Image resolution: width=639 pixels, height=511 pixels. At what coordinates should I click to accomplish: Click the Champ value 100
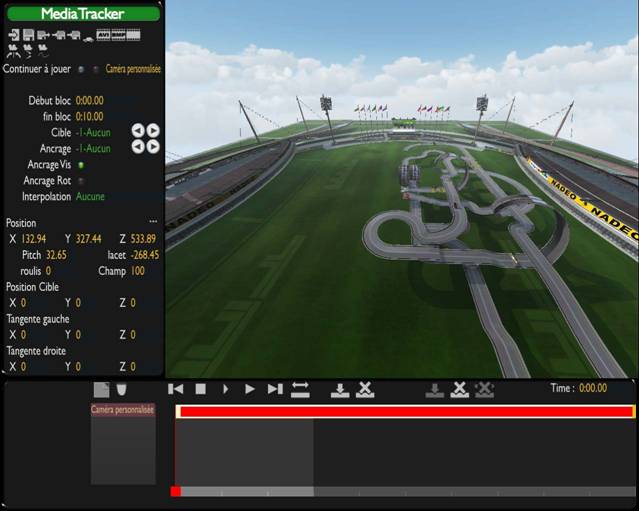pyautogui.click(x=138, y=271)
